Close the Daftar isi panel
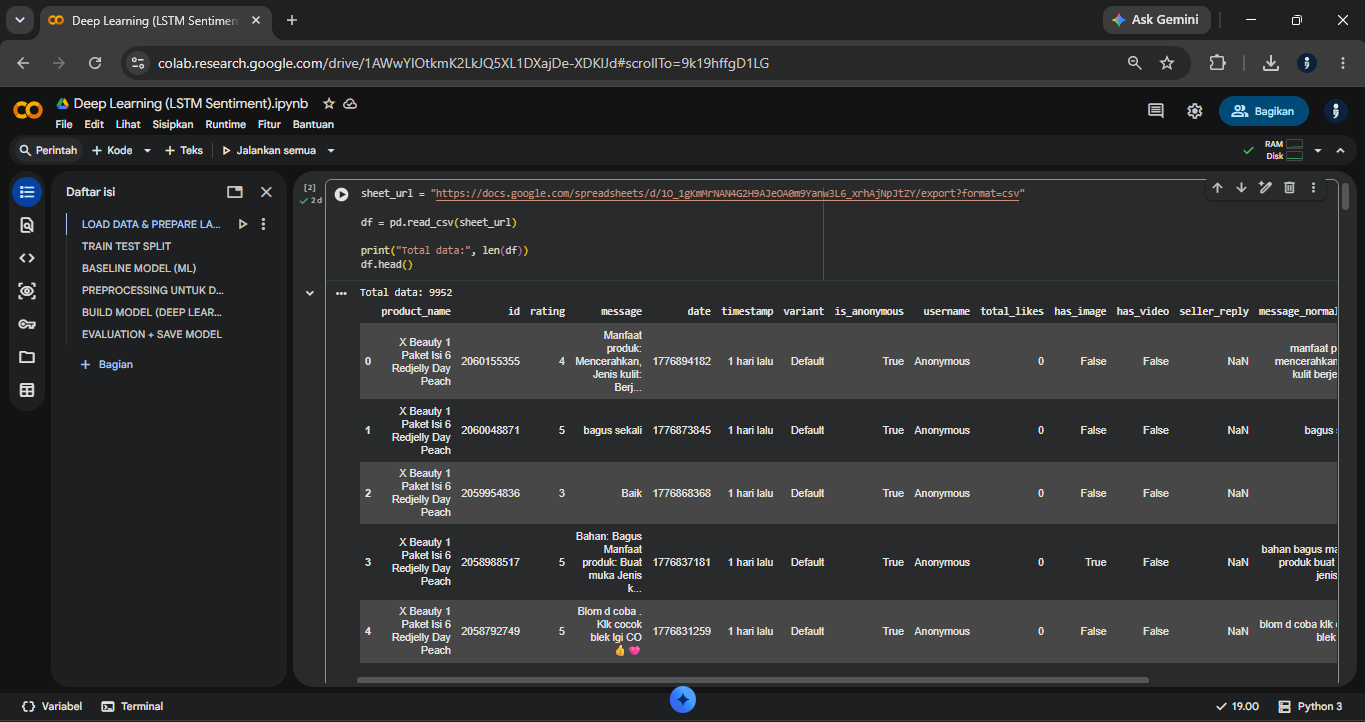Viewport: 1365px width, 722px height. pos(266,192)
